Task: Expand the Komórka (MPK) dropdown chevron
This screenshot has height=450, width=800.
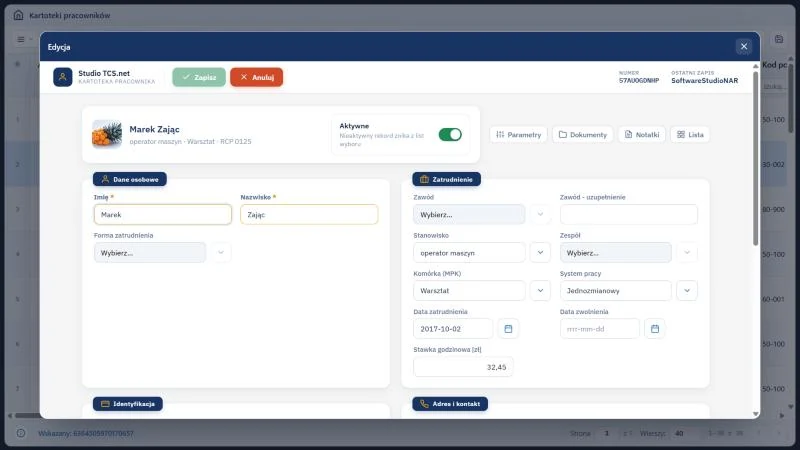Action: [540, 291]
